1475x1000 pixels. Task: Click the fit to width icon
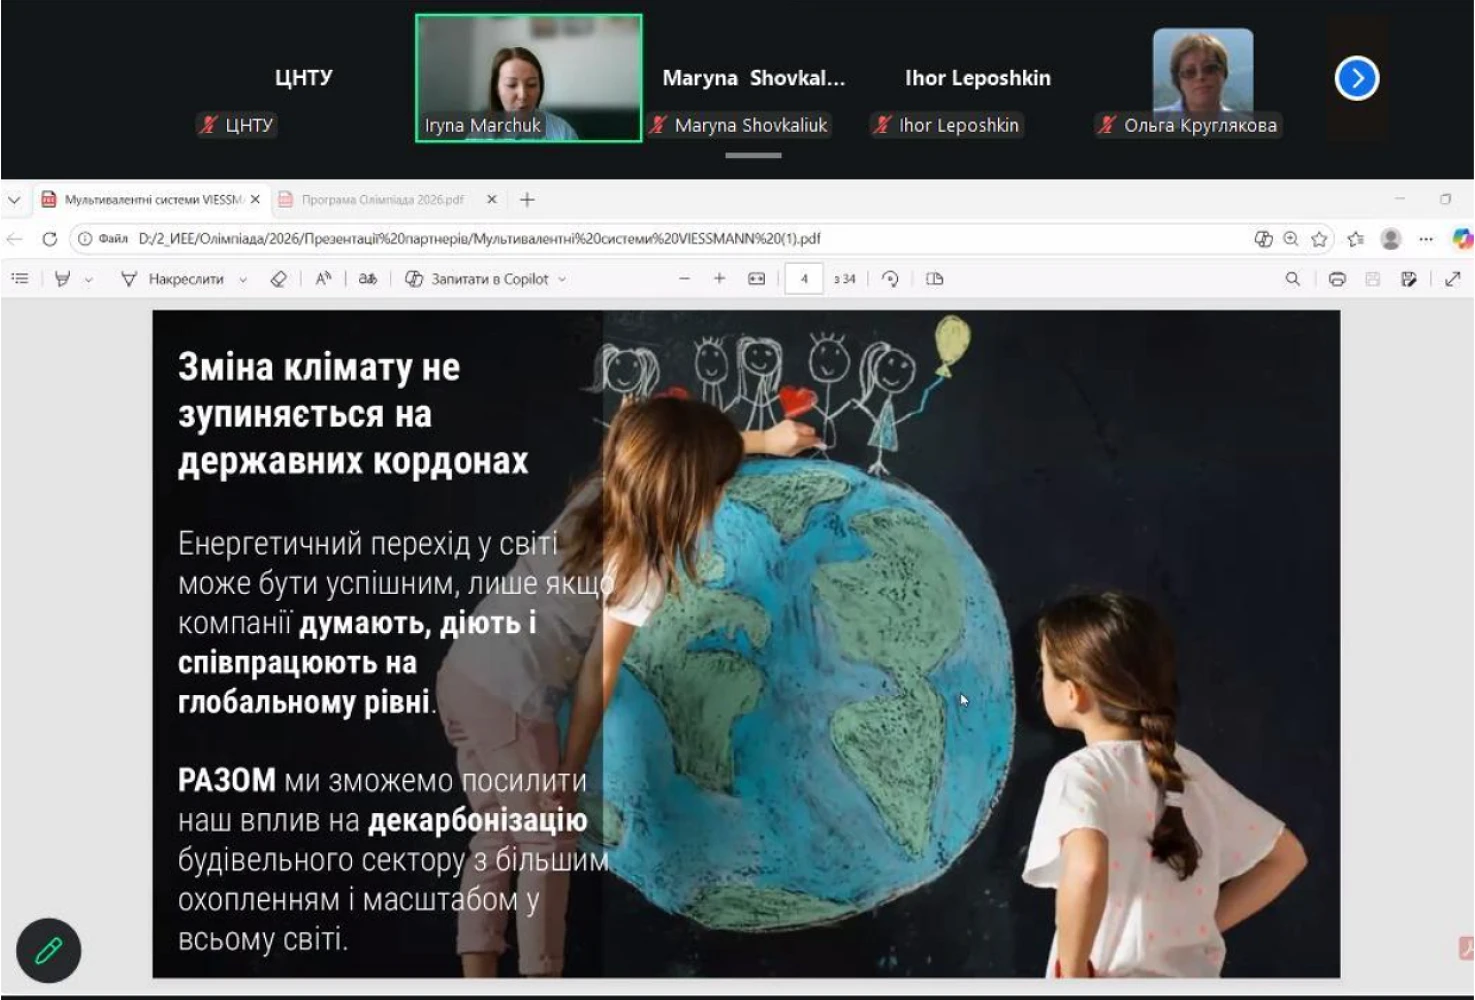click(x=756, y=279)
